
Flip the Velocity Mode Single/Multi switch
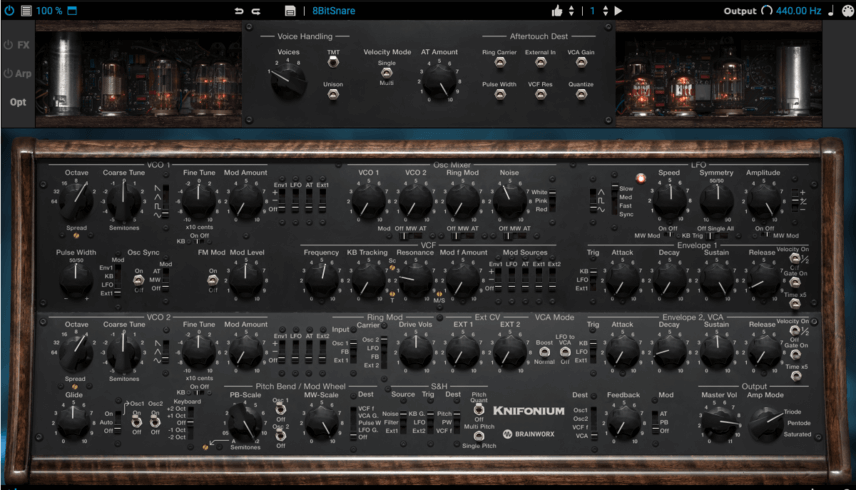pos(387,73)
